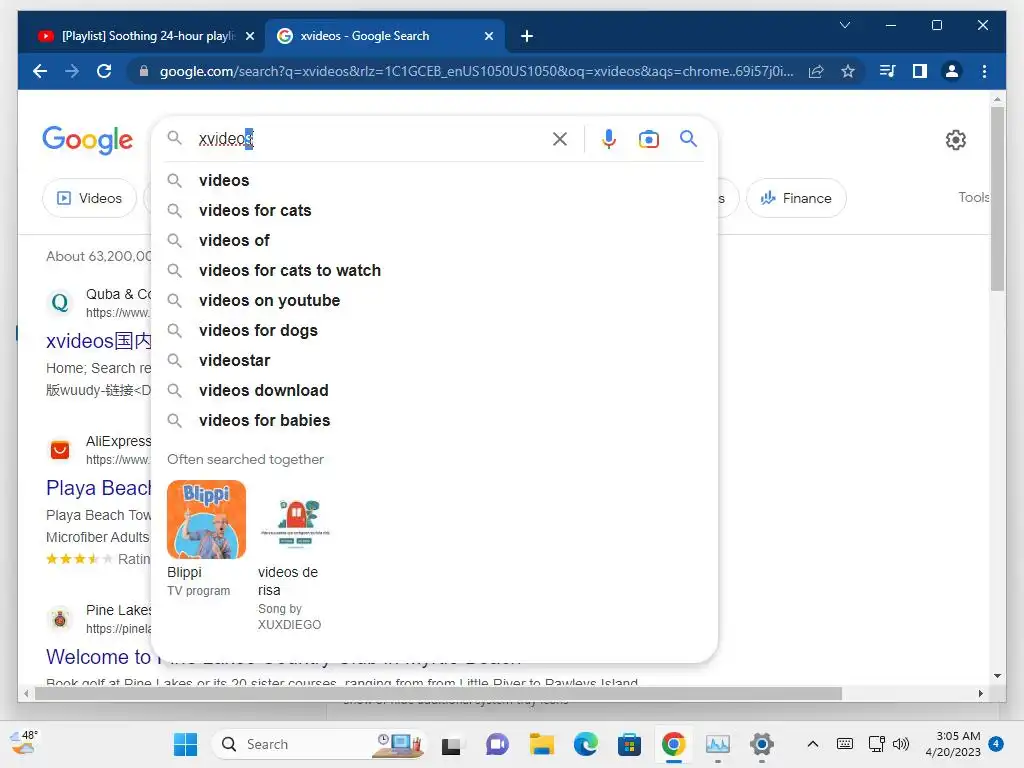The height and width of the screenshot is (768, 1024).
Task: Open the xvideos first result link
Action: point(99,340)
